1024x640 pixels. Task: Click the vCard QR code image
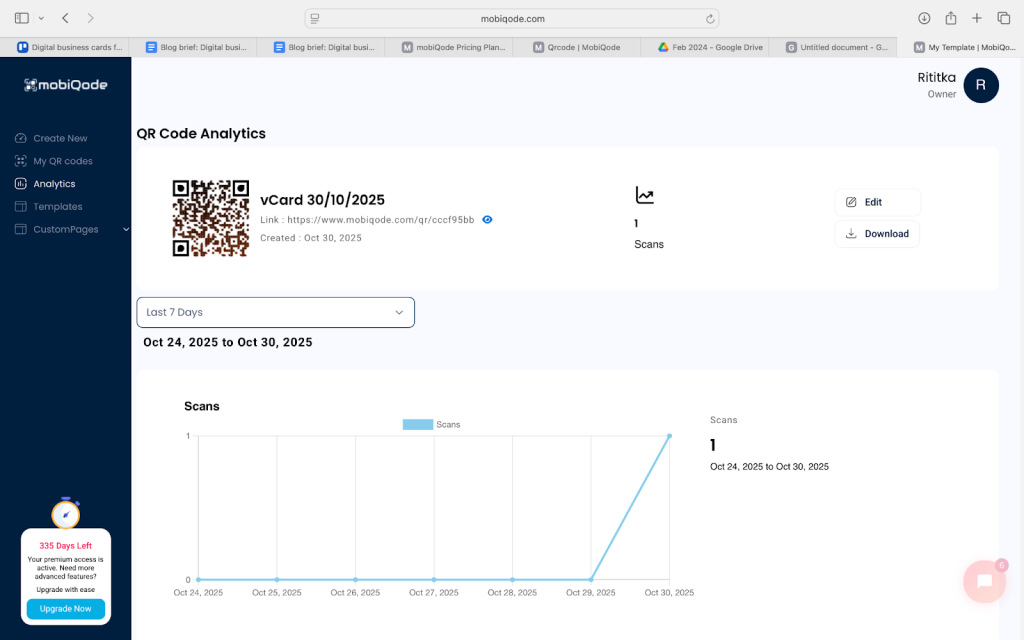pyautogui.click(x=210, y=218)
